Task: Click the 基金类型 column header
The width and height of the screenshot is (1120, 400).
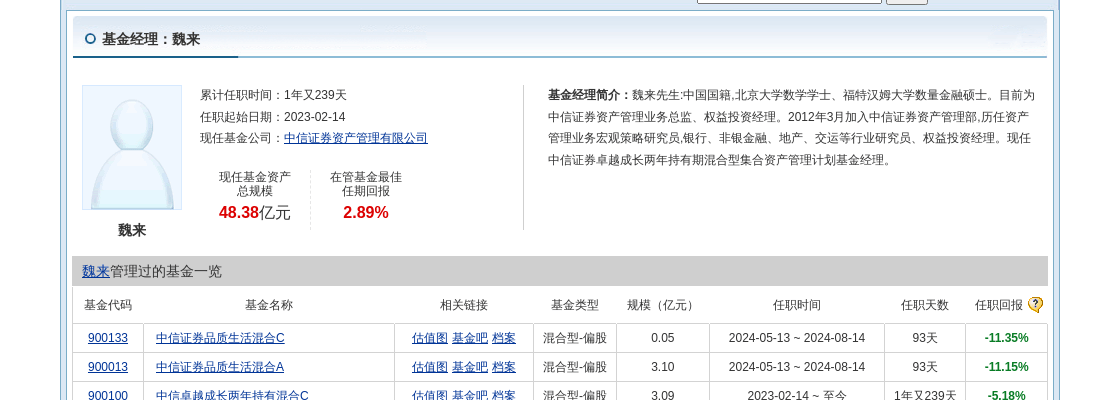Action: [x=574, y=305]
